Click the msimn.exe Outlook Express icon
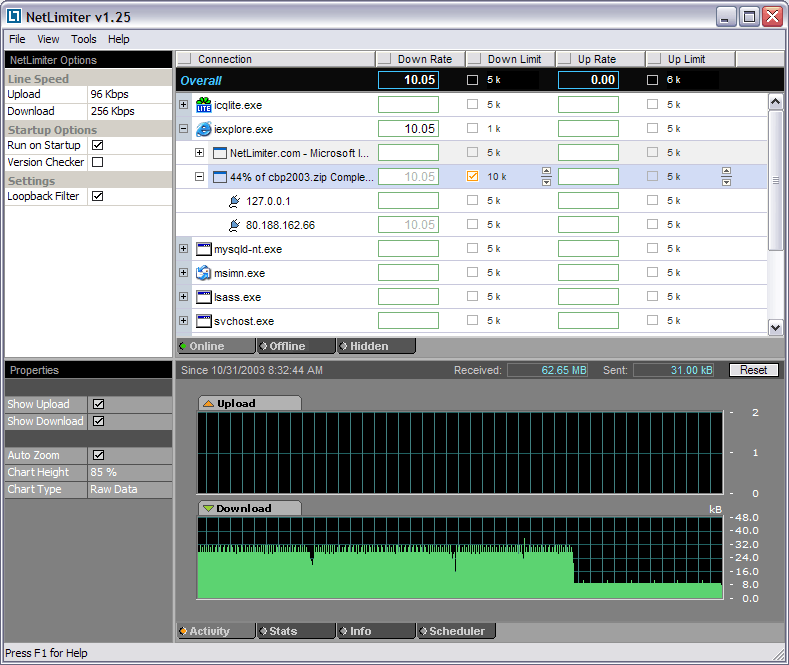 203,273
